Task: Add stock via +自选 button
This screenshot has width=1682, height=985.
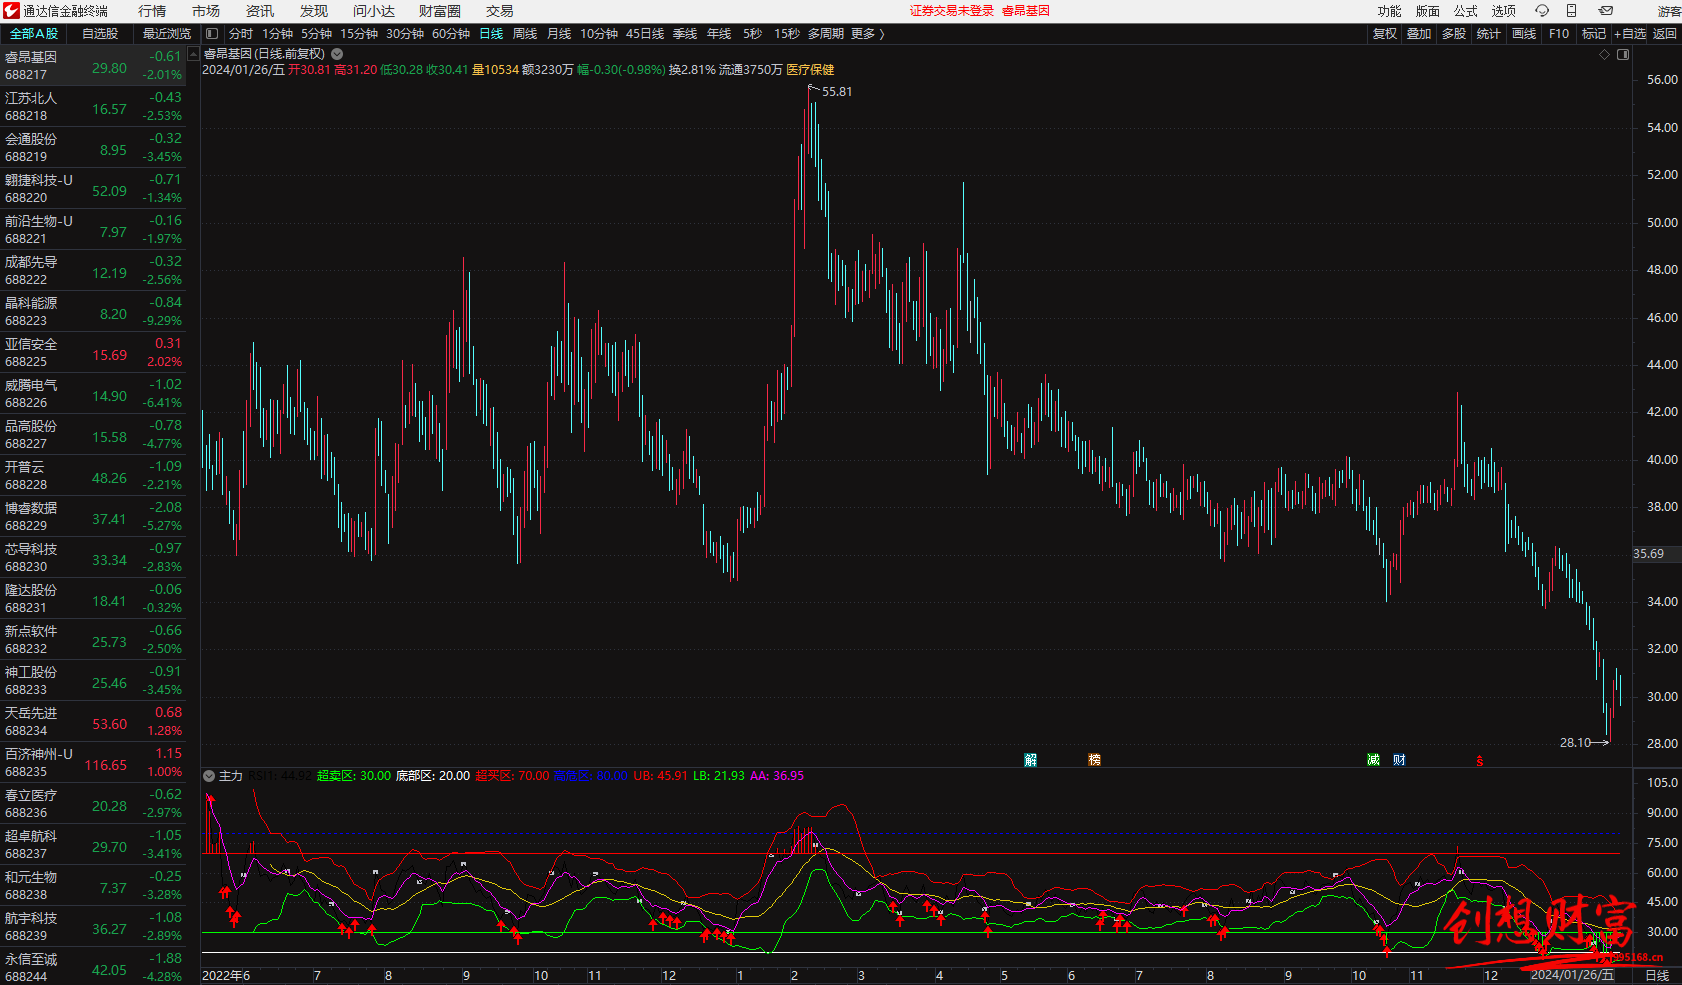Action: 1630,34
